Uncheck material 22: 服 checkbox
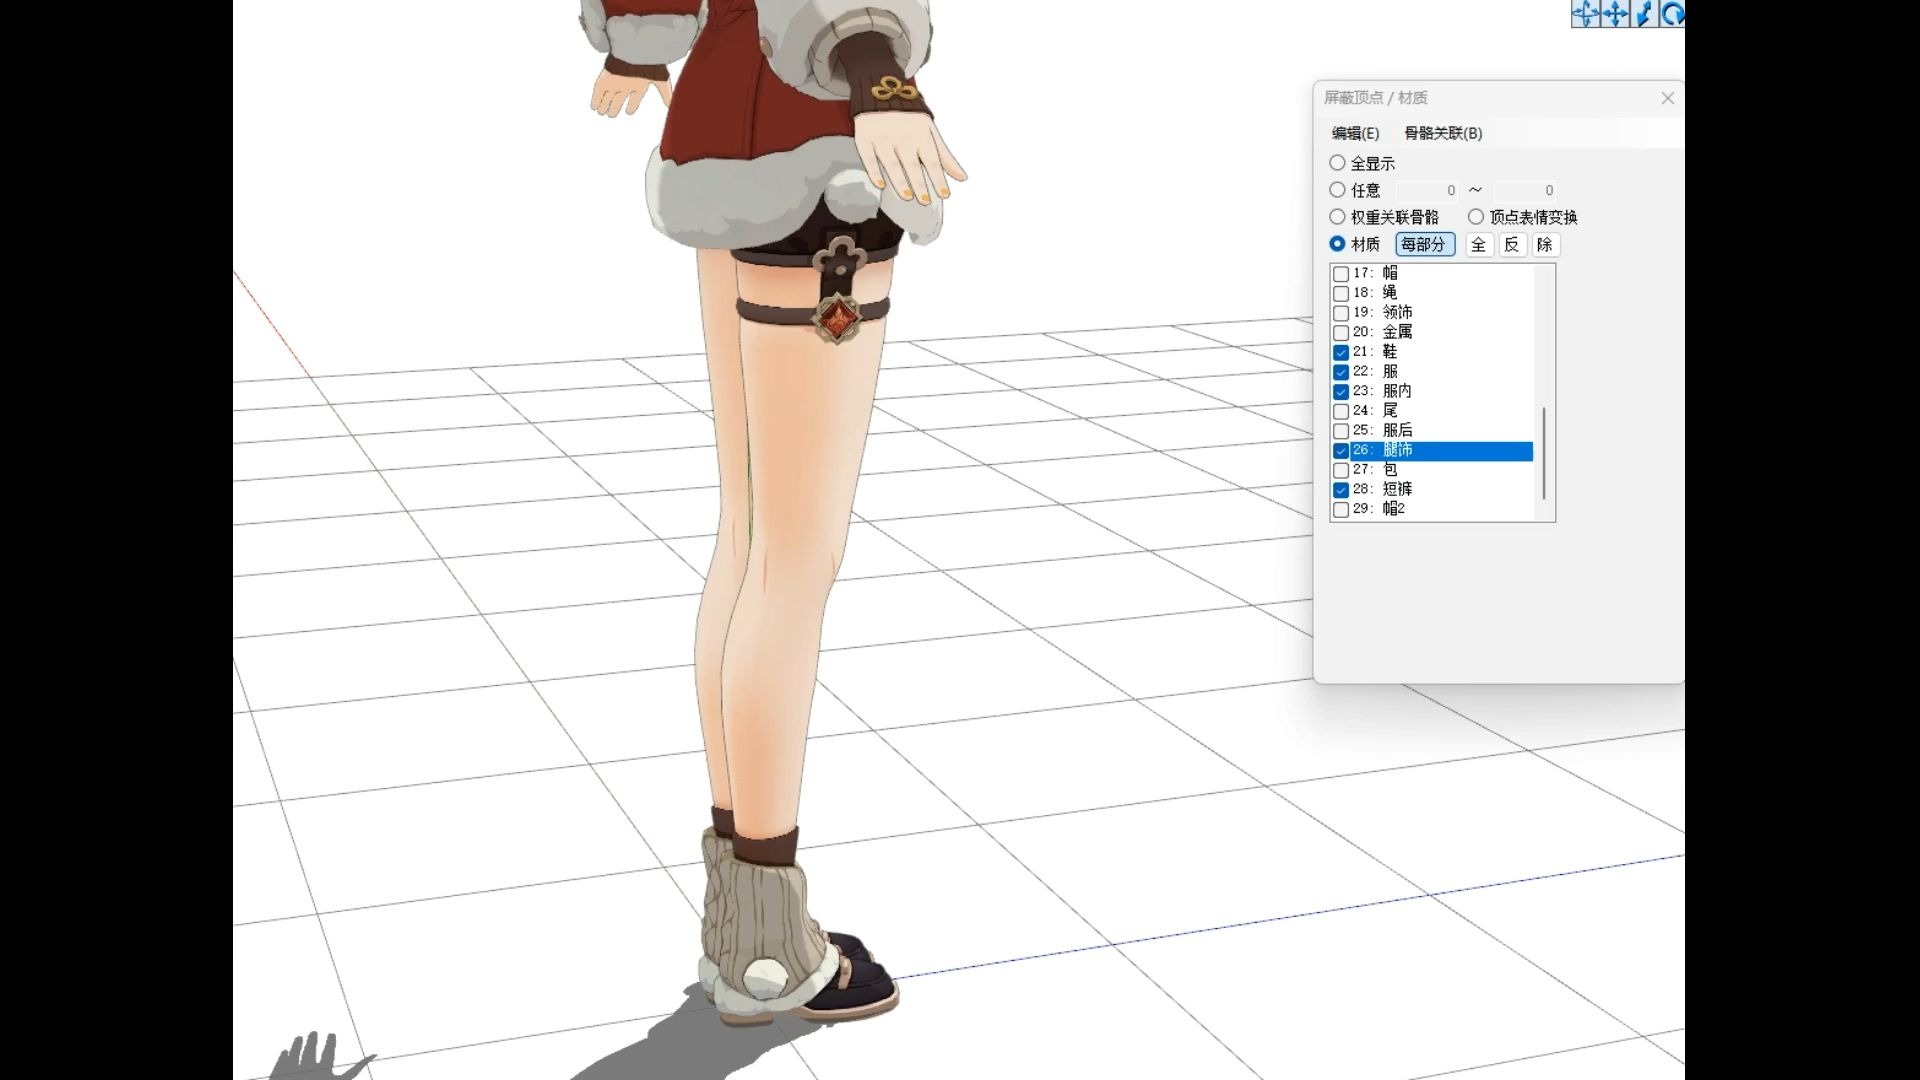This screenshot has width=1920, height=1080. click(x=1341, y=372)
